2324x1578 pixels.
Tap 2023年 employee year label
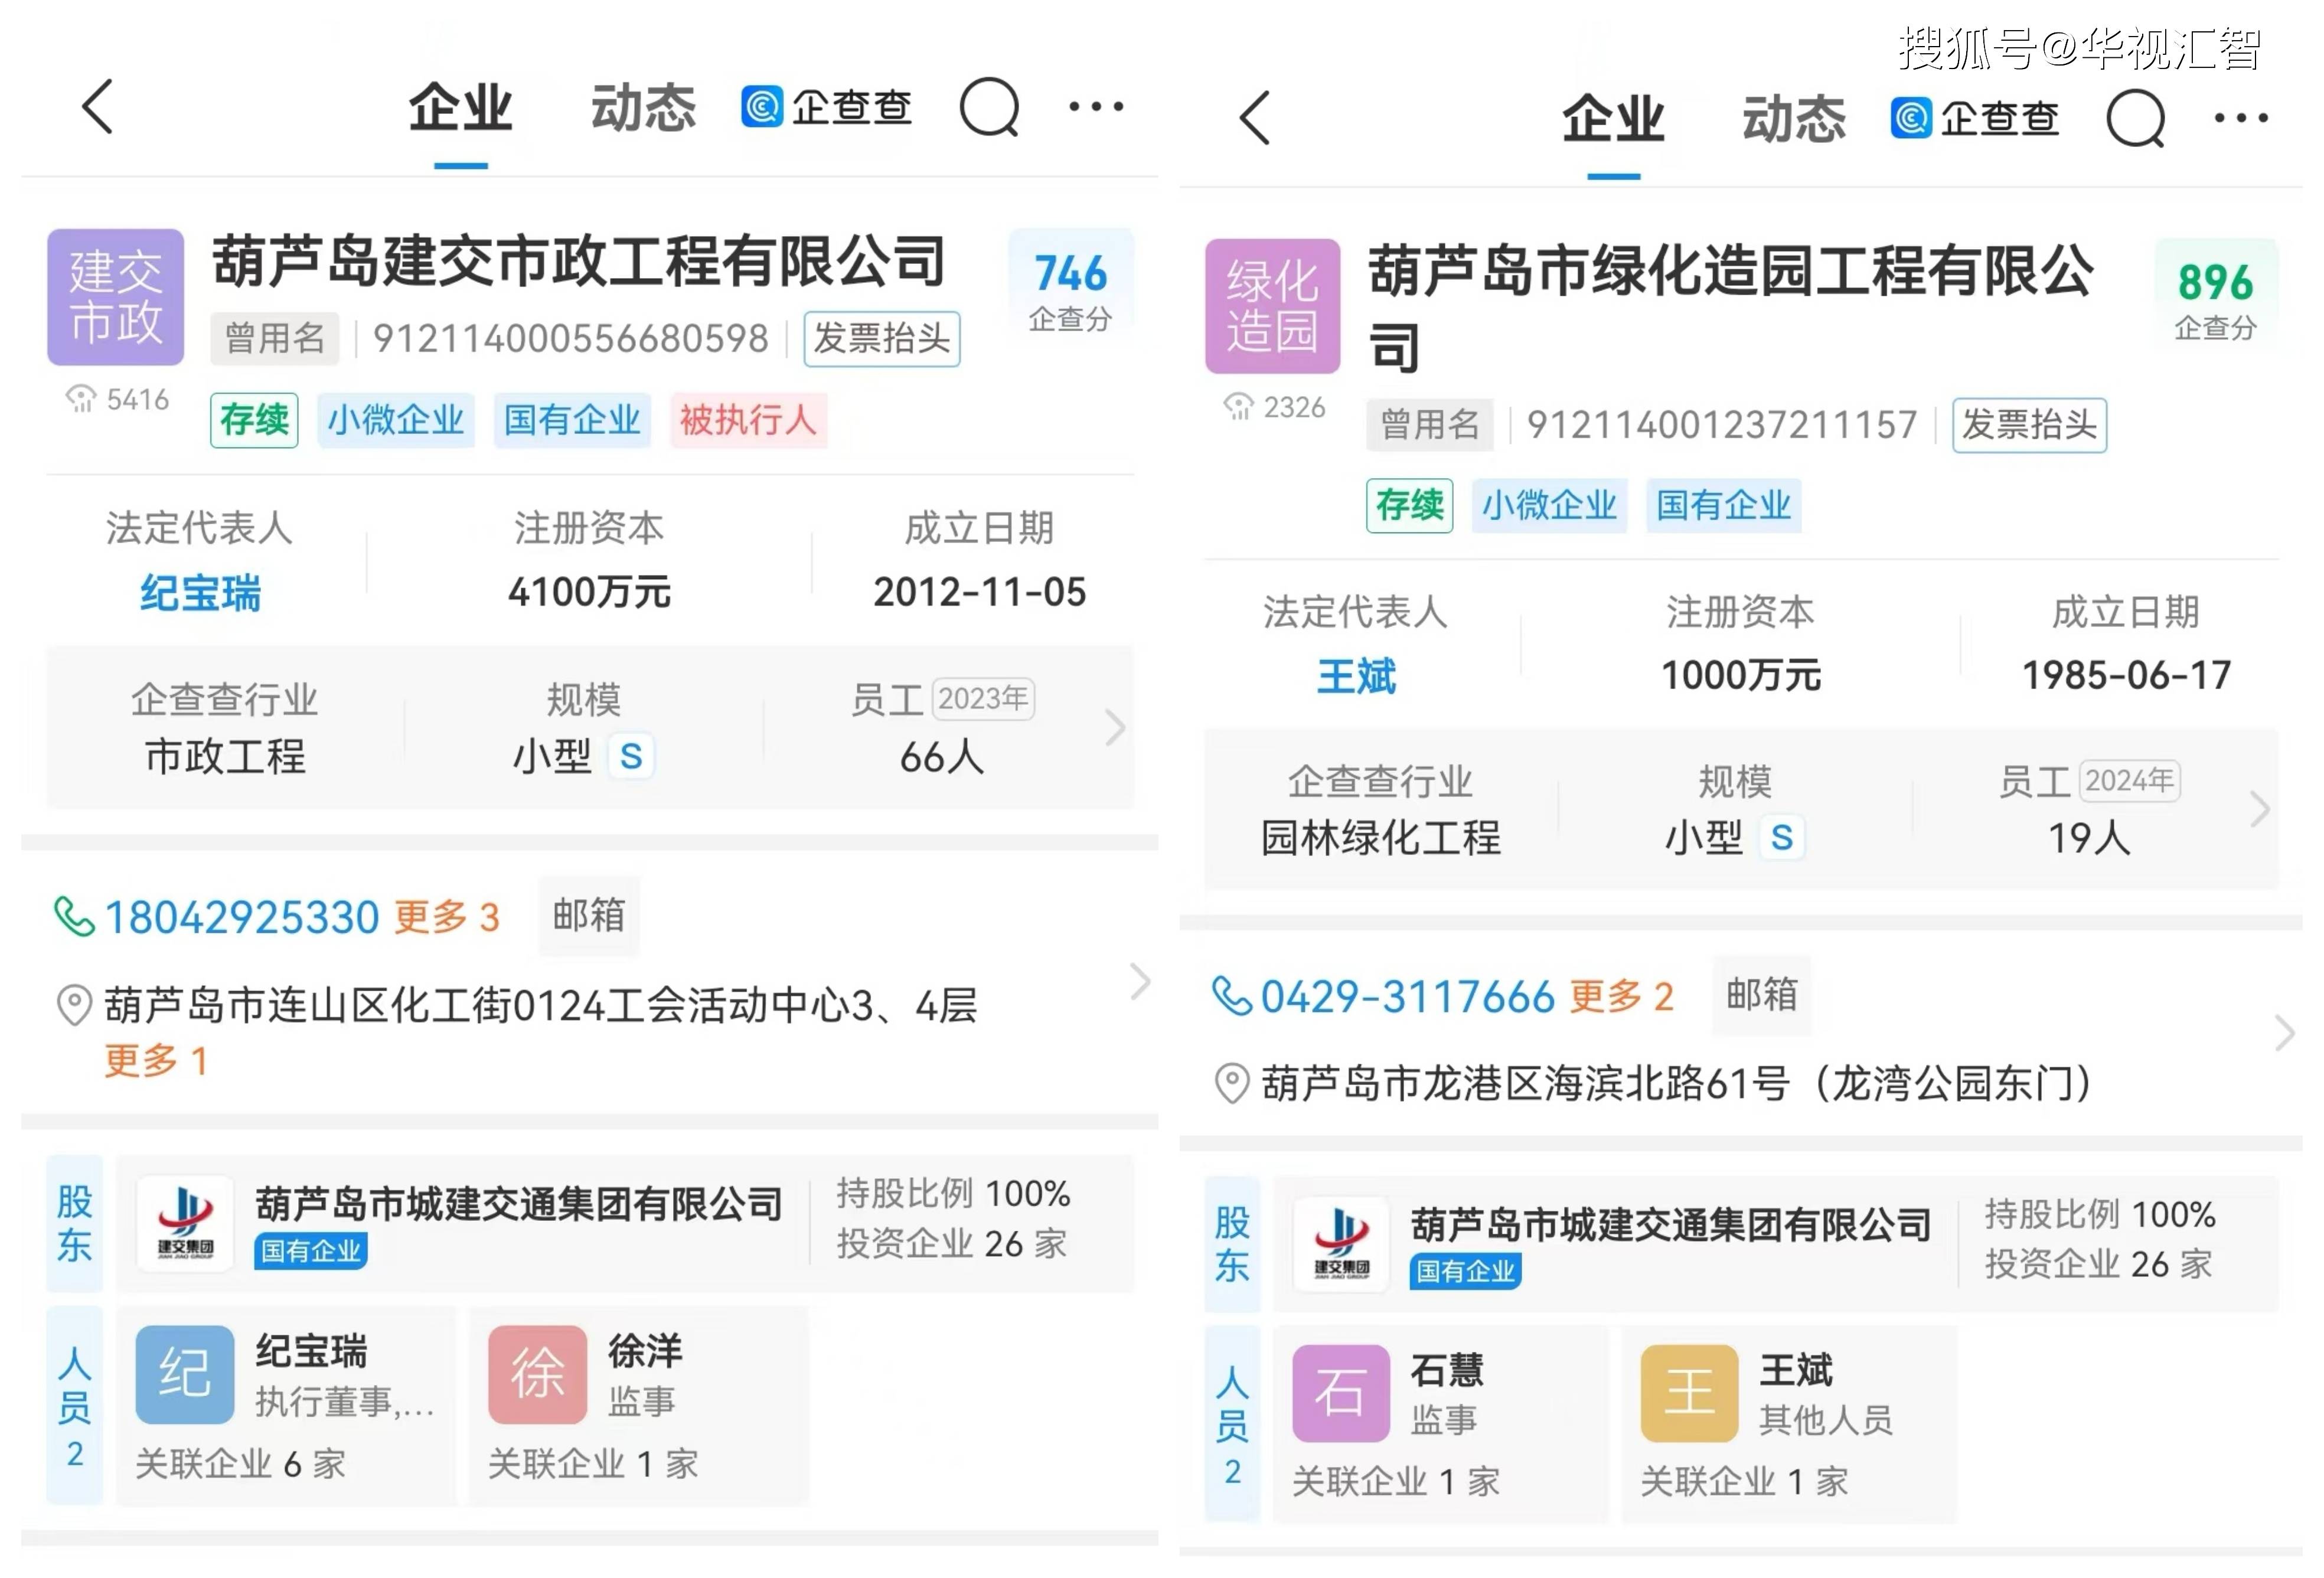pos(983,698)
